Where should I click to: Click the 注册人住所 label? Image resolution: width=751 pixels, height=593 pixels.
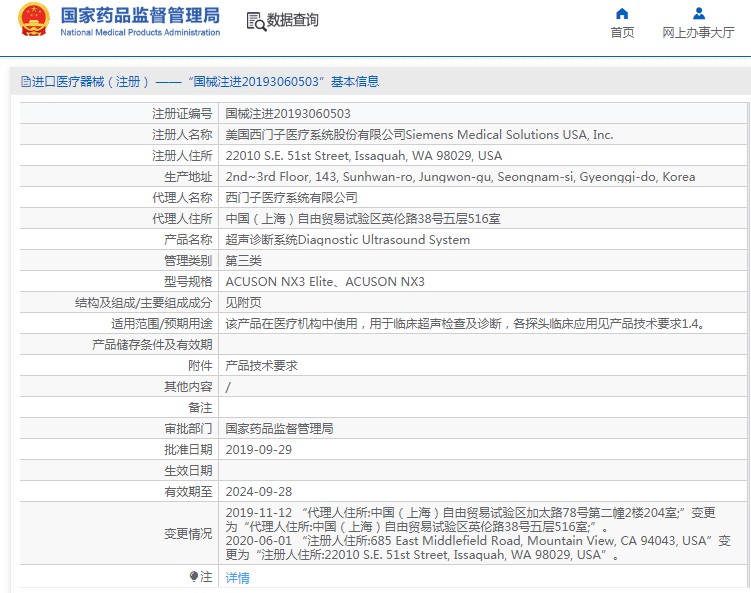point(182,156)
